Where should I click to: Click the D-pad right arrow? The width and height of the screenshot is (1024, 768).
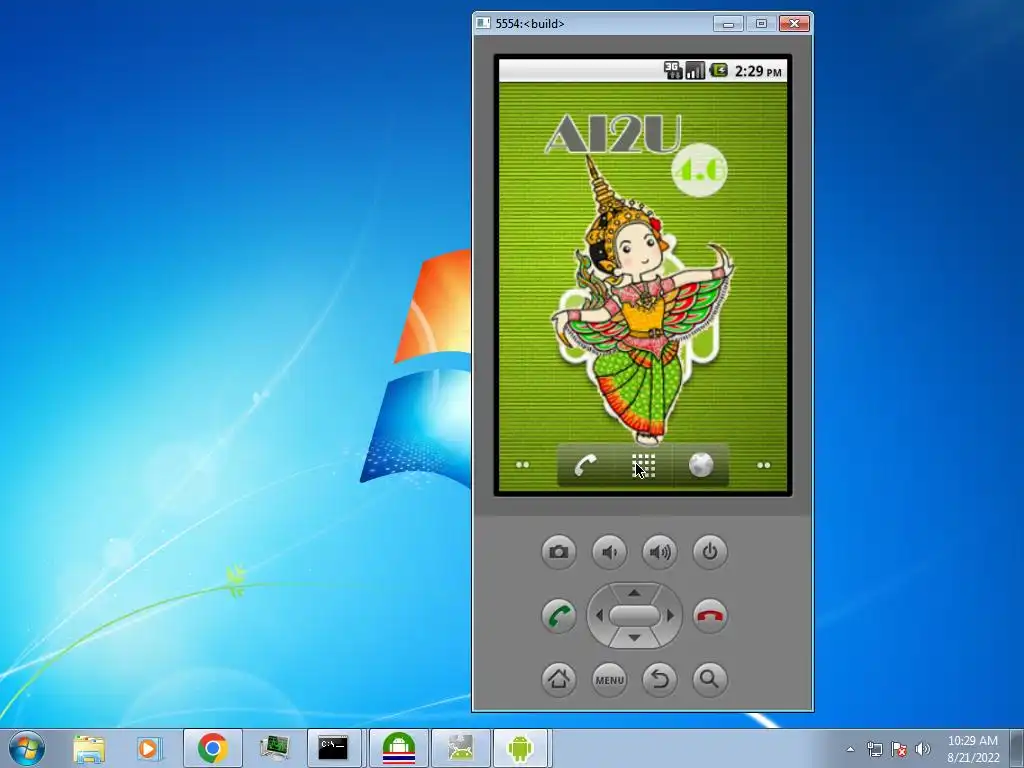pos(671,615)
